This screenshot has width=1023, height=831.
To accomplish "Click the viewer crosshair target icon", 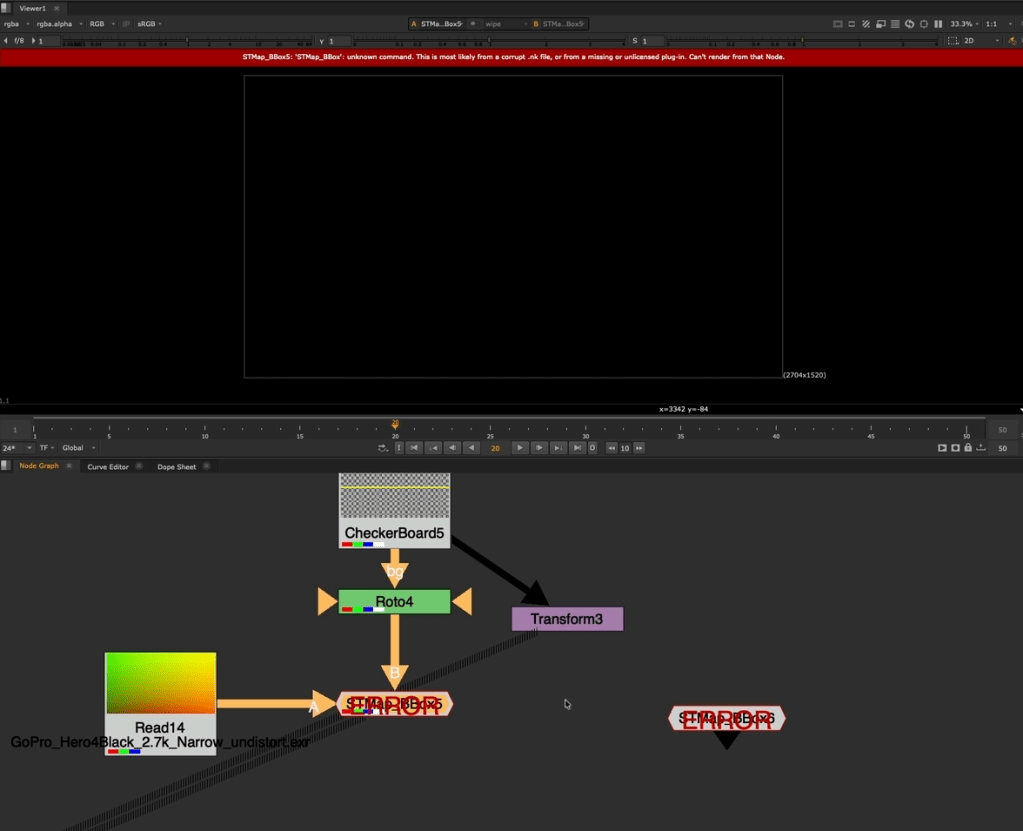I will pos(924,24).
